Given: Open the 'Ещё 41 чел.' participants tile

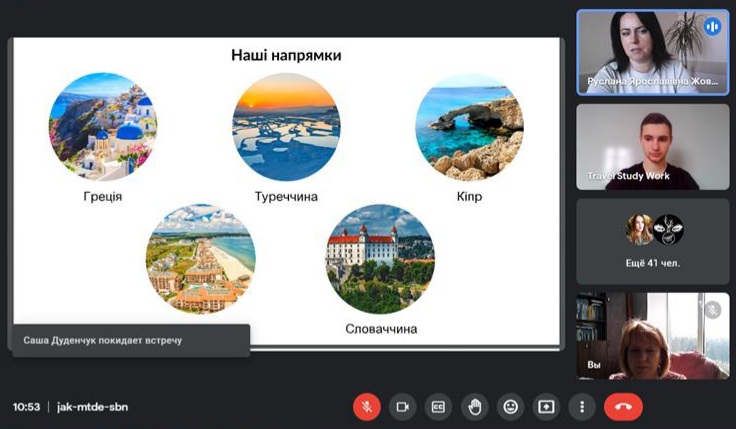Looking at the screenshot, I should tap(652, 241).
